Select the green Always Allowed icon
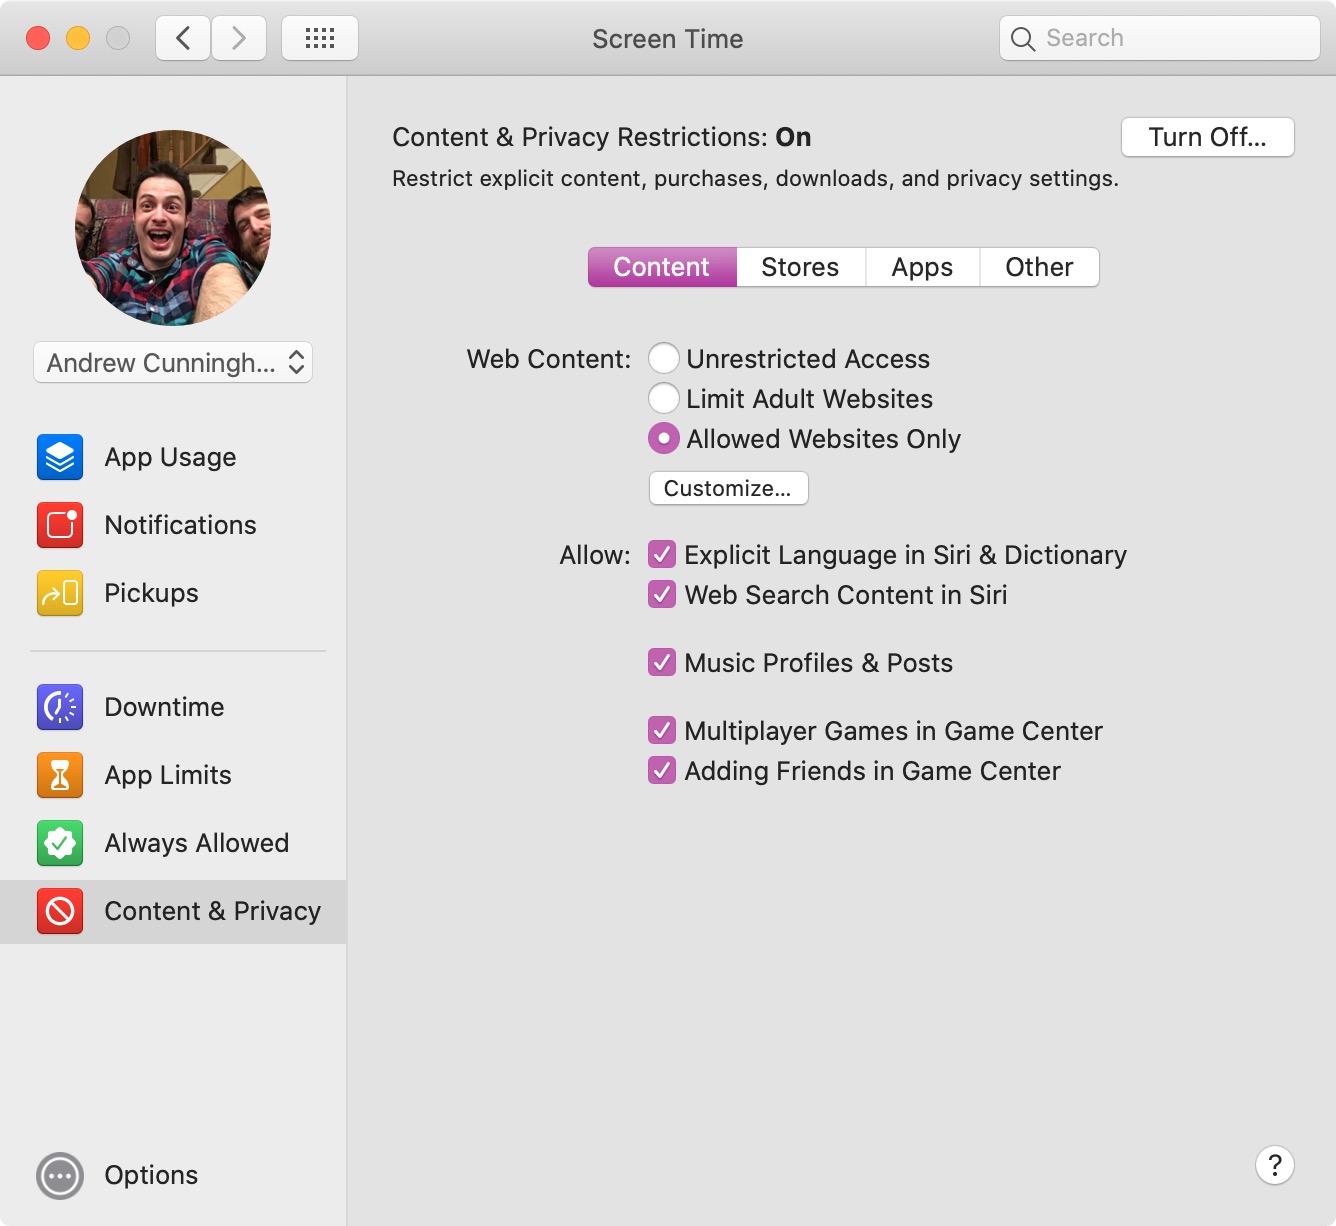Viewport: 1336px width, 1226px height. coord(60,843)
